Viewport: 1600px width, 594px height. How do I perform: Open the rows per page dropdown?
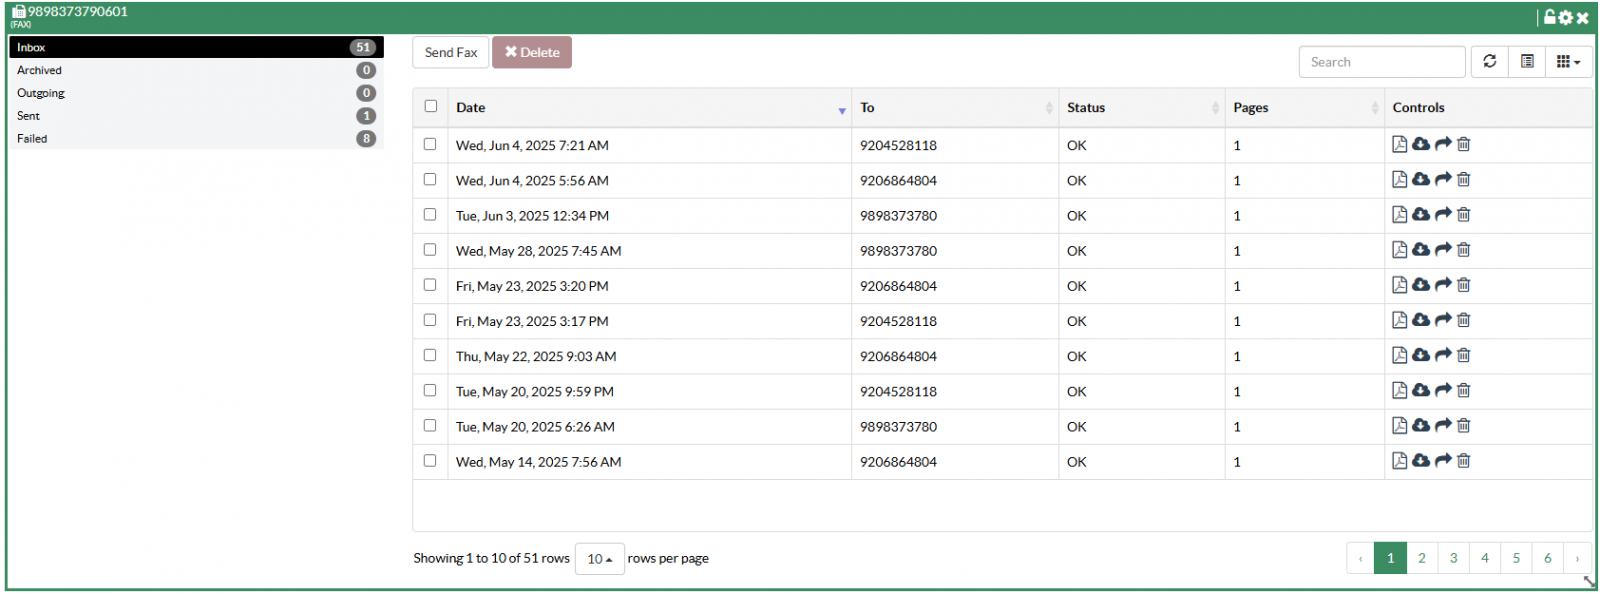[x=600, y=559]
